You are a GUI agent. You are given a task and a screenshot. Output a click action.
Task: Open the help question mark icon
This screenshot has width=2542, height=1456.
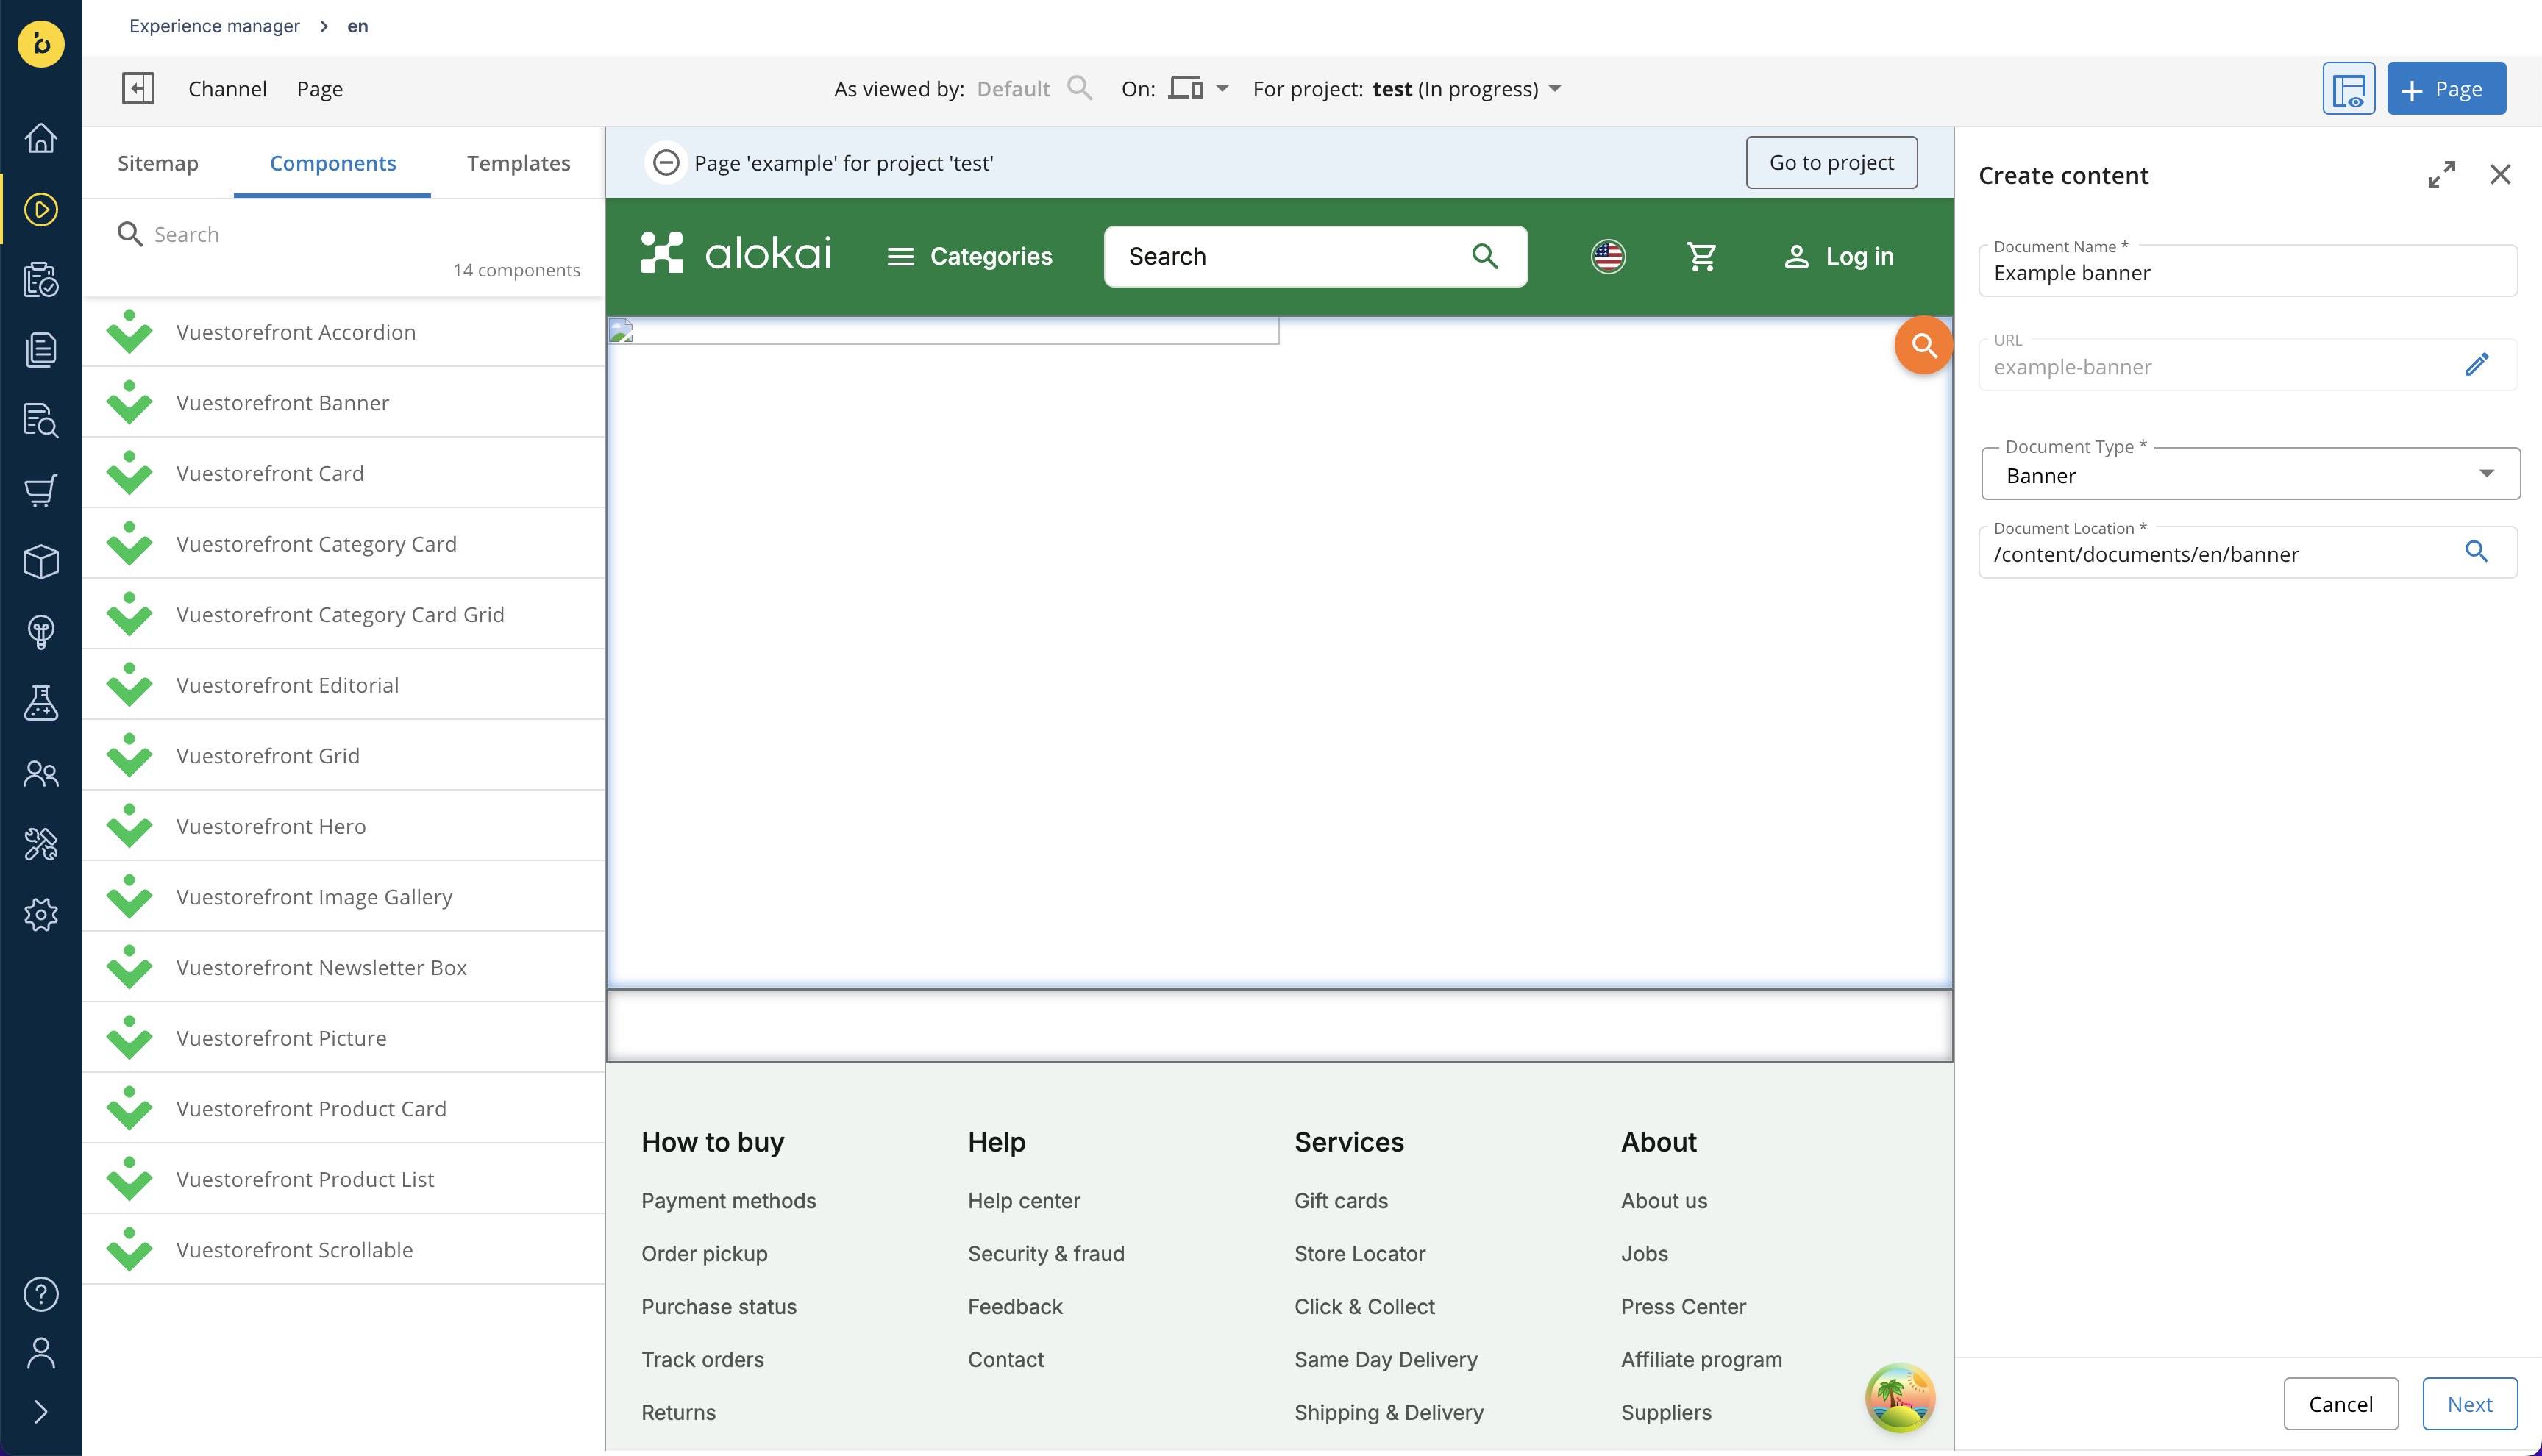tap(41, 1294)
